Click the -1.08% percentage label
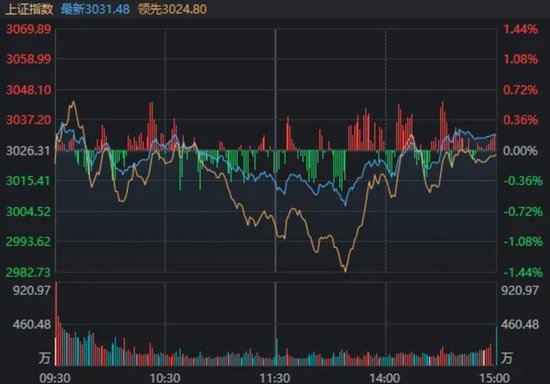 click(x=523, y=242)
